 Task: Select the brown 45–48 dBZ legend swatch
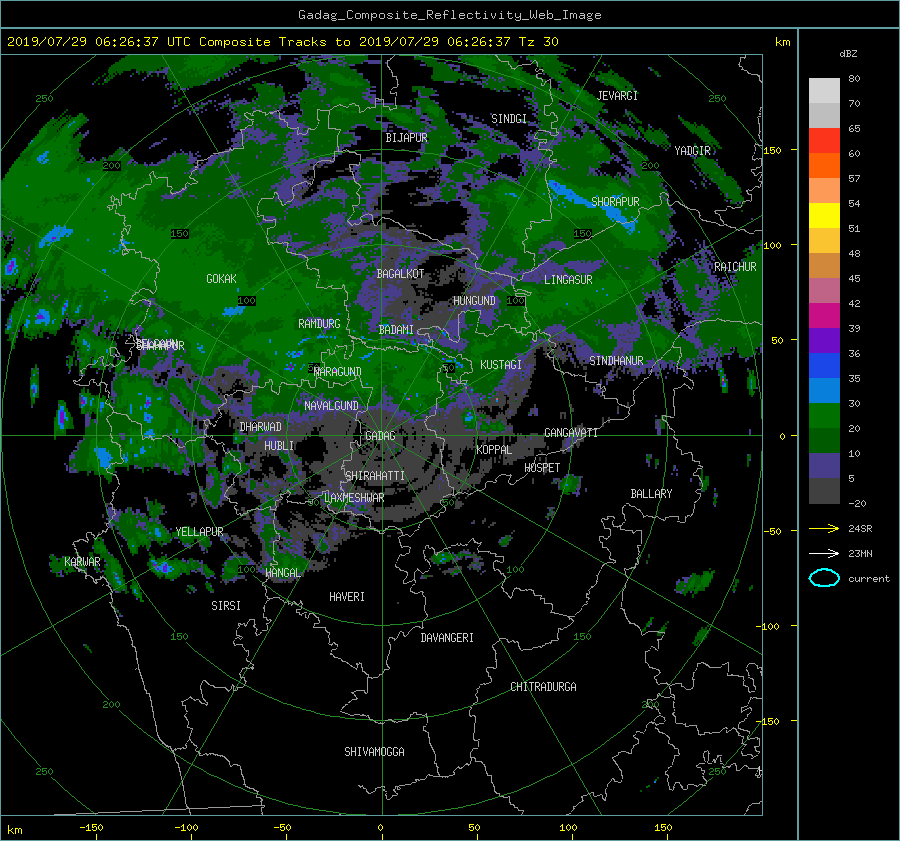coord(824,266)
